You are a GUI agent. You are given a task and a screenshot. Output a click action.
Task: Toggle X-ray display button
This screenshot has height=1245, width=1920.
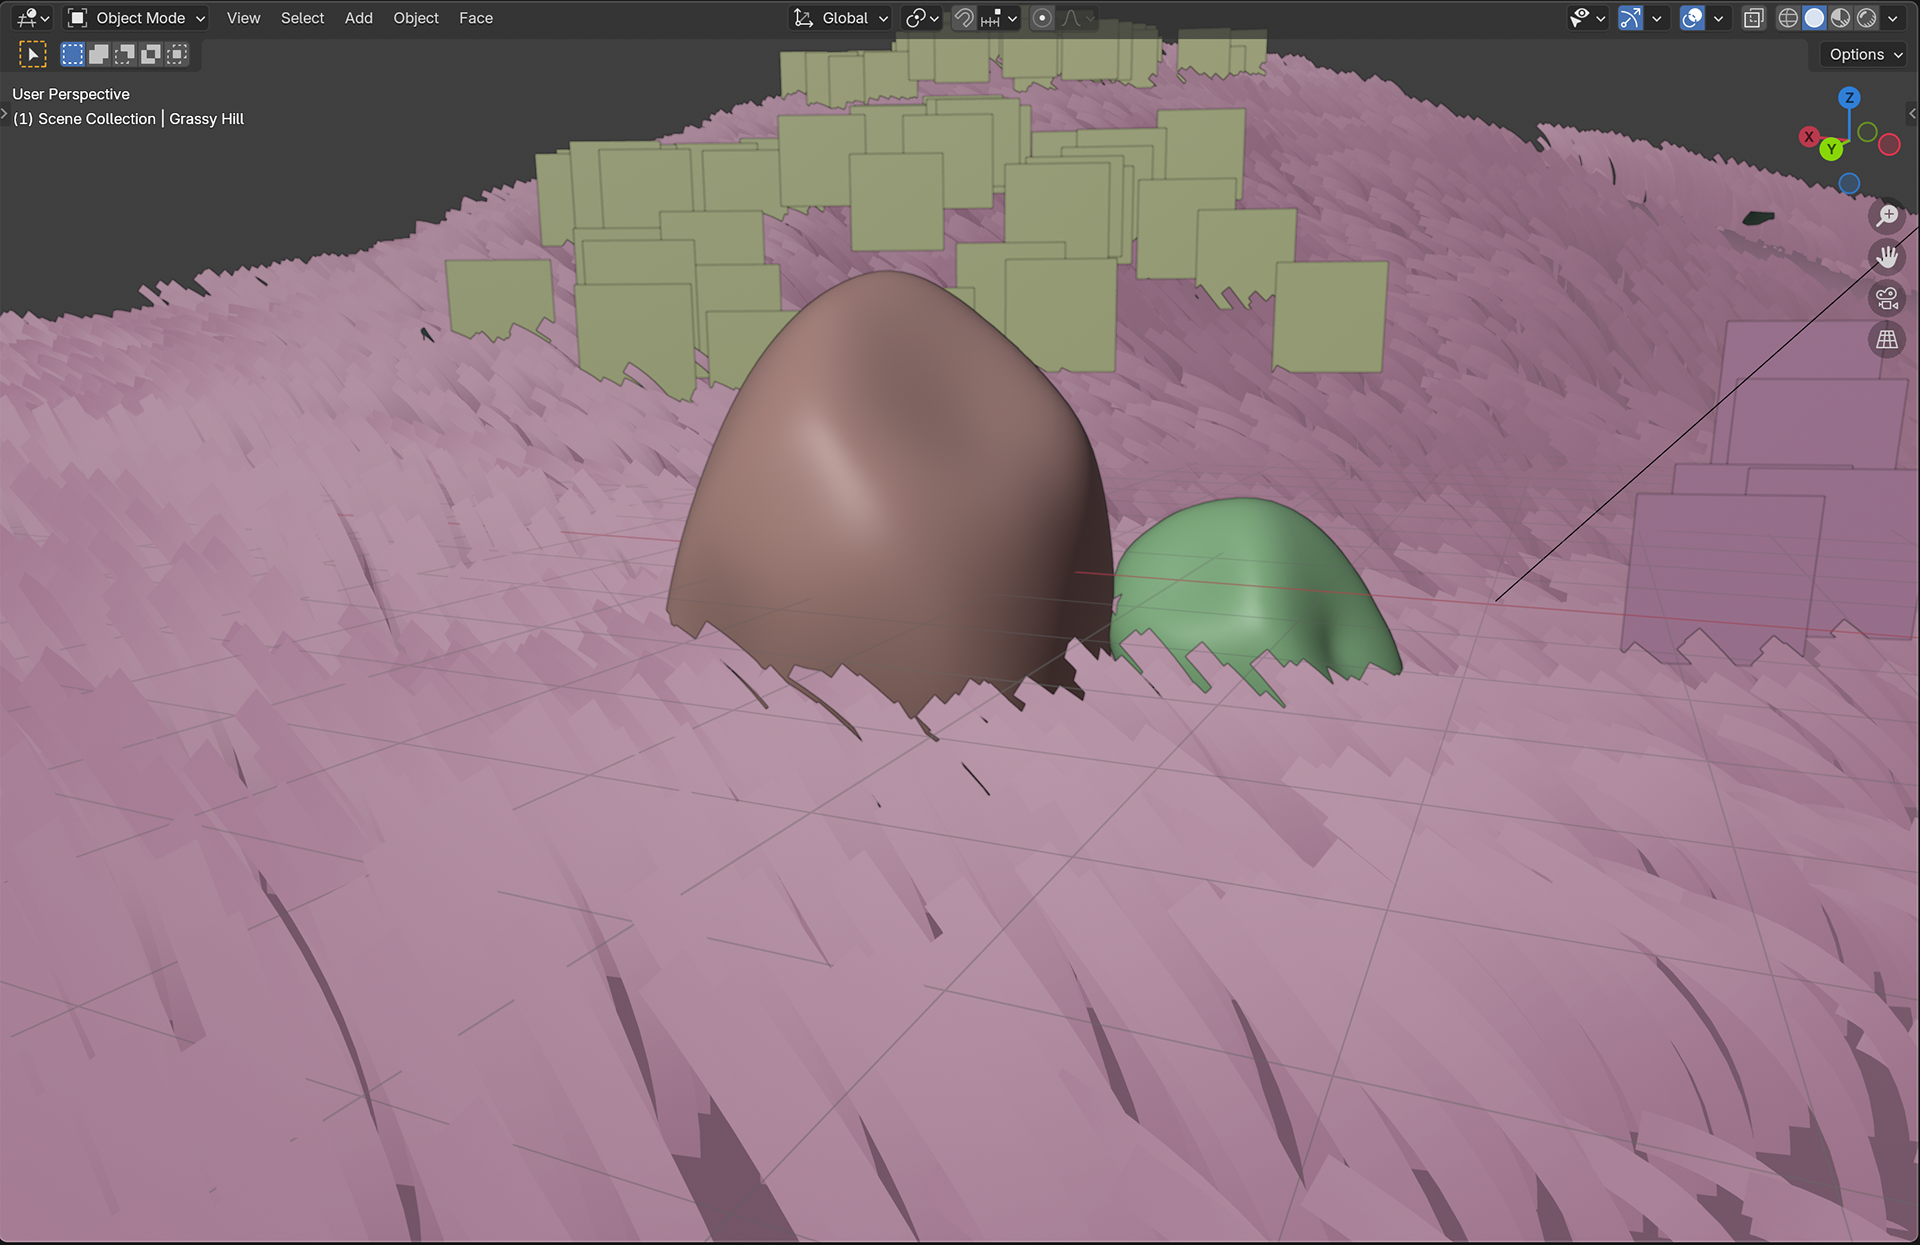(x=1753, y=18)
